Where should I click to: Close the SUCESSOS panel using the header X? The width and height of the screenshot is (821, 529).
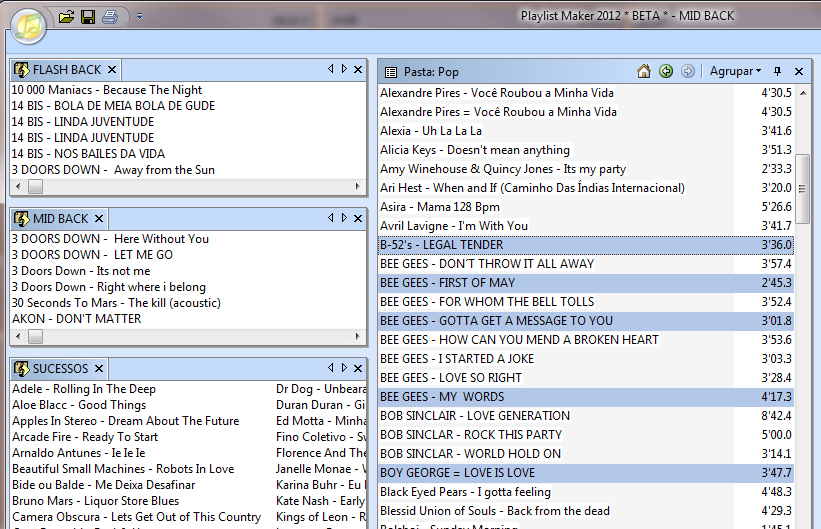[358, 368]
